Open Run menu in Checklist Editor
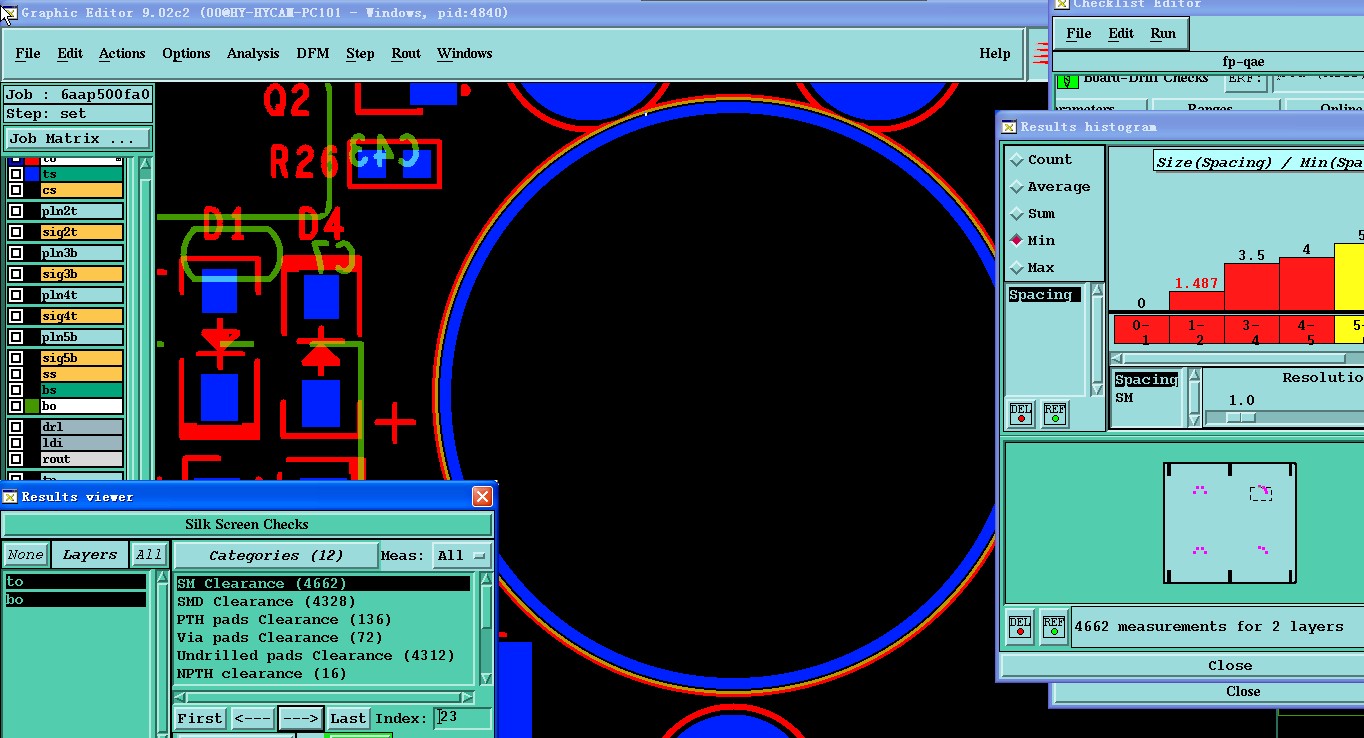Screen dimensions: 1364x738 [1163, 33]
